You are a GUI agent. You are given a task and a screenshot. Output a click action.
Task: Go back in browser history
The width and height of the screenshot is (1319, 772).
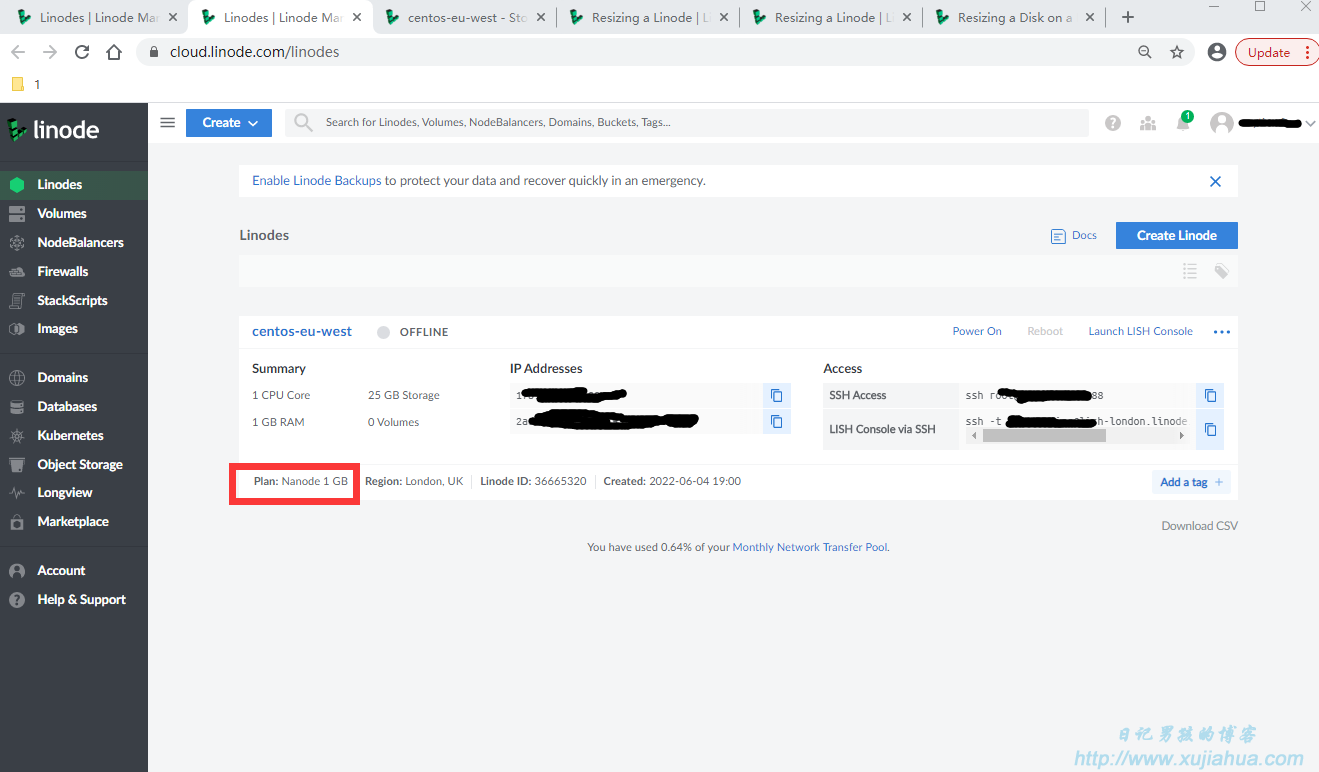click(18, 52)
